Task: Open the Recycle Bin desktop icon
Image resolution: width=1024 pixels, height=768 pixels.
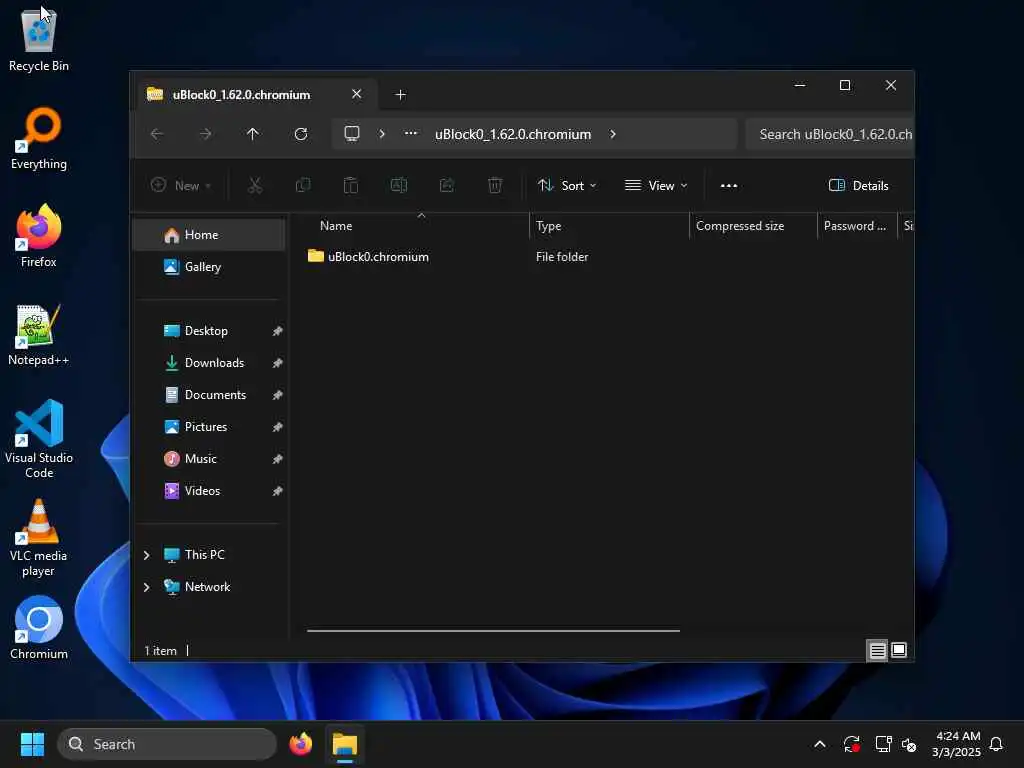Action: pyautogui.click(x=39, y=39)
